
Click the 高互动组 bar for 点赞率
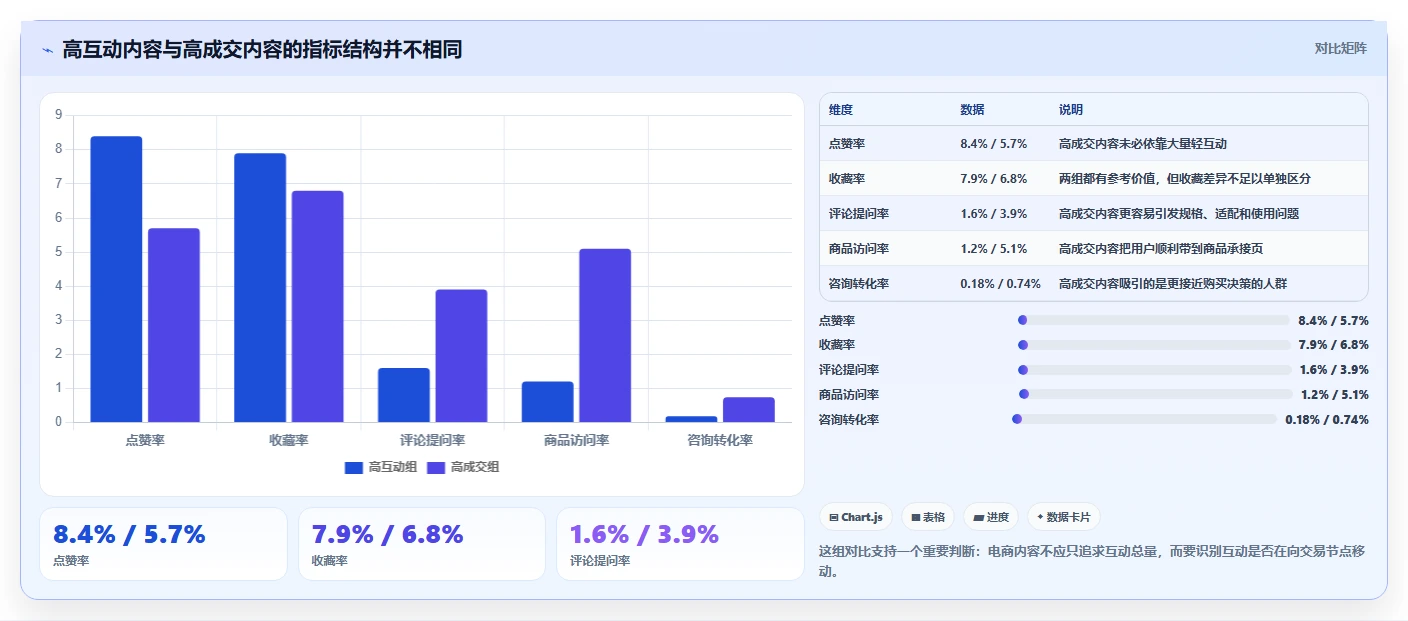116,279
